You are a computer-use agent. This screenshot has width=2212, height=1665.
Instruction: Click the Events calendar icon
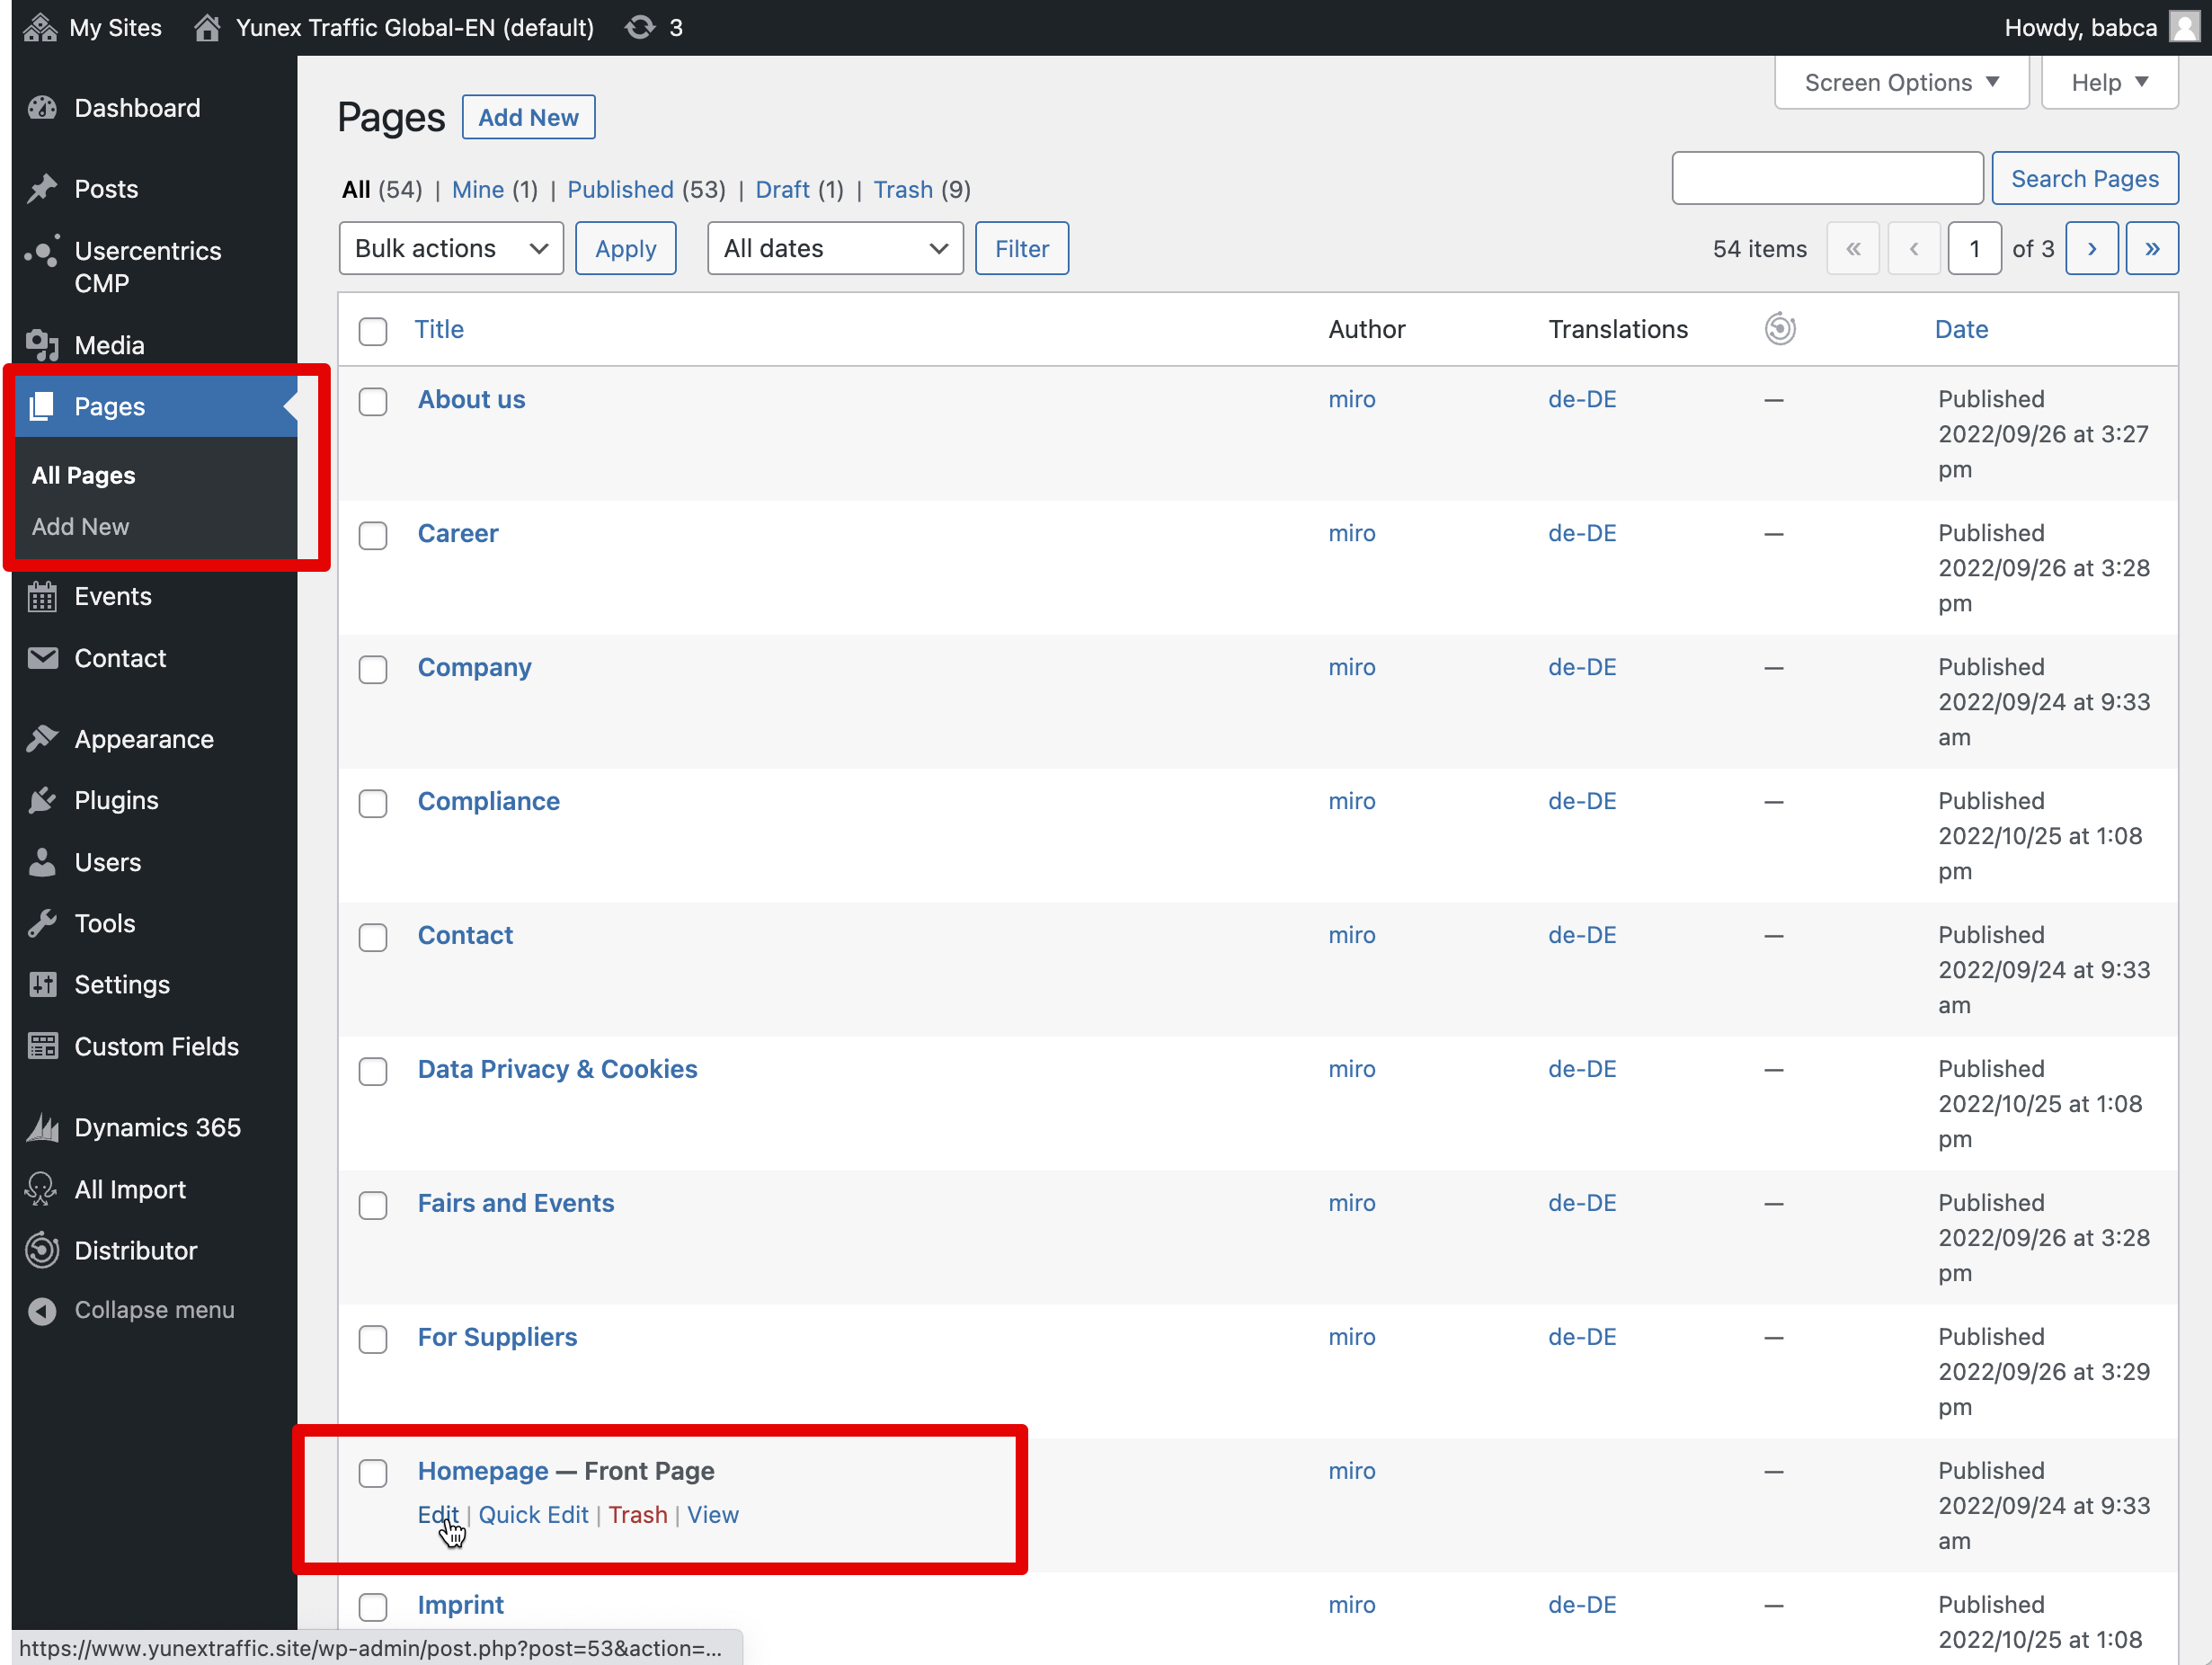(42, 596)
